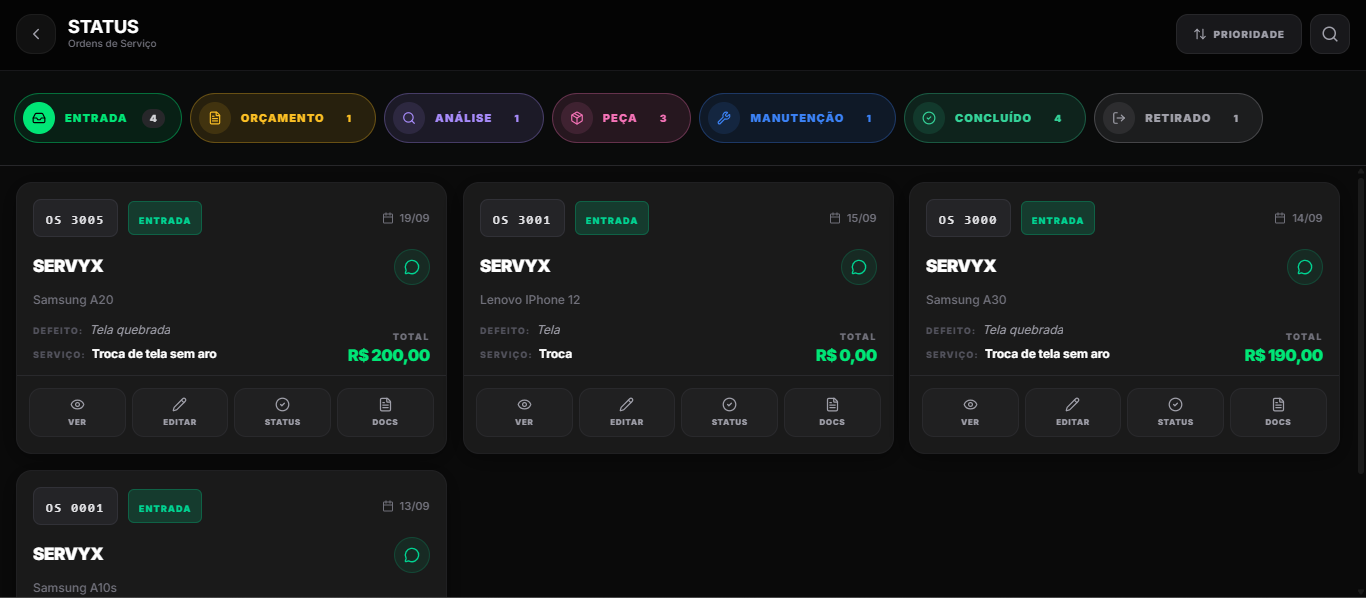This screenshot has height=598, width=1366.
Task: Click the vertical scrollbar on the right
Action: (x=1361, y=325)
